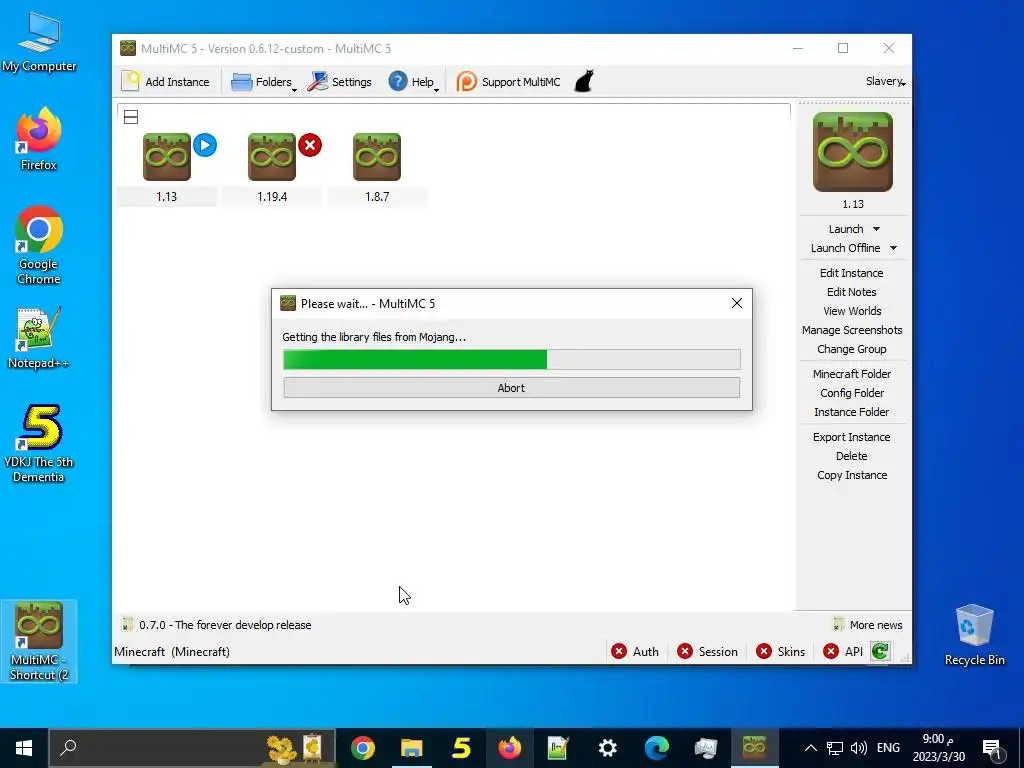This screenshot has width=1024, height=768.
Task: Click Edit Notes in sidebar
Action: pyautogui.click(x=852, y=292)
